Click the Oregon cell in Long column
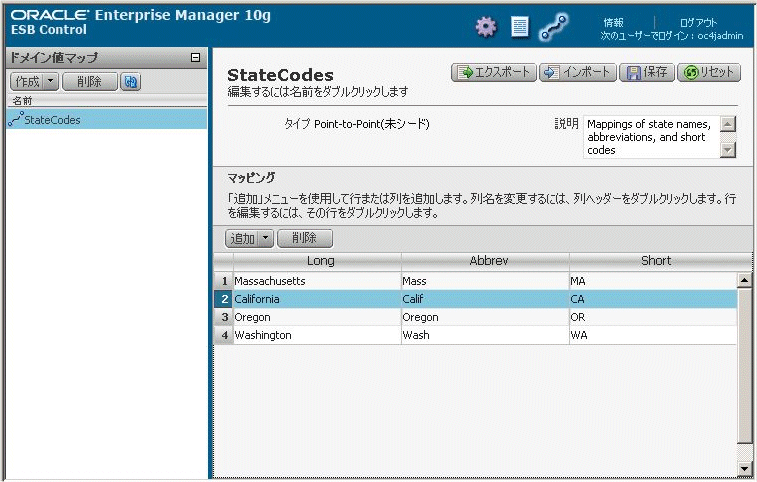This screenshot has height=482, width=757. tap(317, 317)
